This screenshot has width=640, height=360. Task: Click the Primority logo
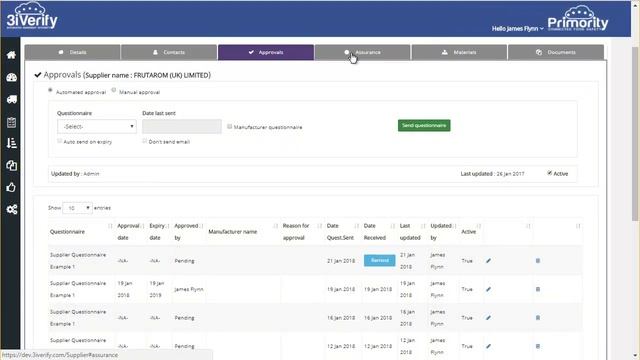pyautogui.click(x=578, y=19)
